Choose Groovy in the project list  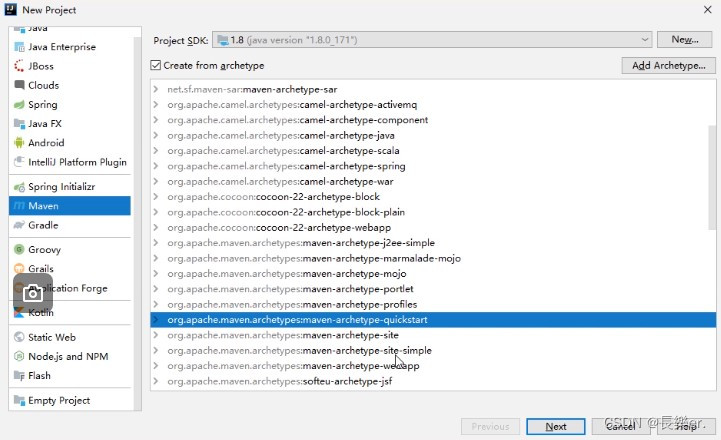[70, 249]
